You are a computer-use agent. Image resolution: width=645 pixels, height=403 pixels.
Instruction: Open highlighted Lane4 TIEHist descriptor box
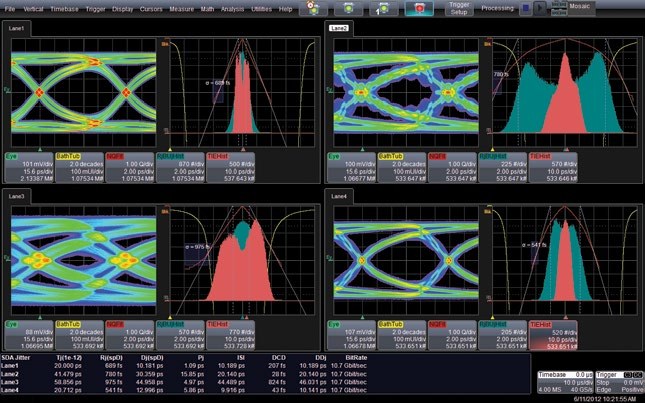(553, 336)
